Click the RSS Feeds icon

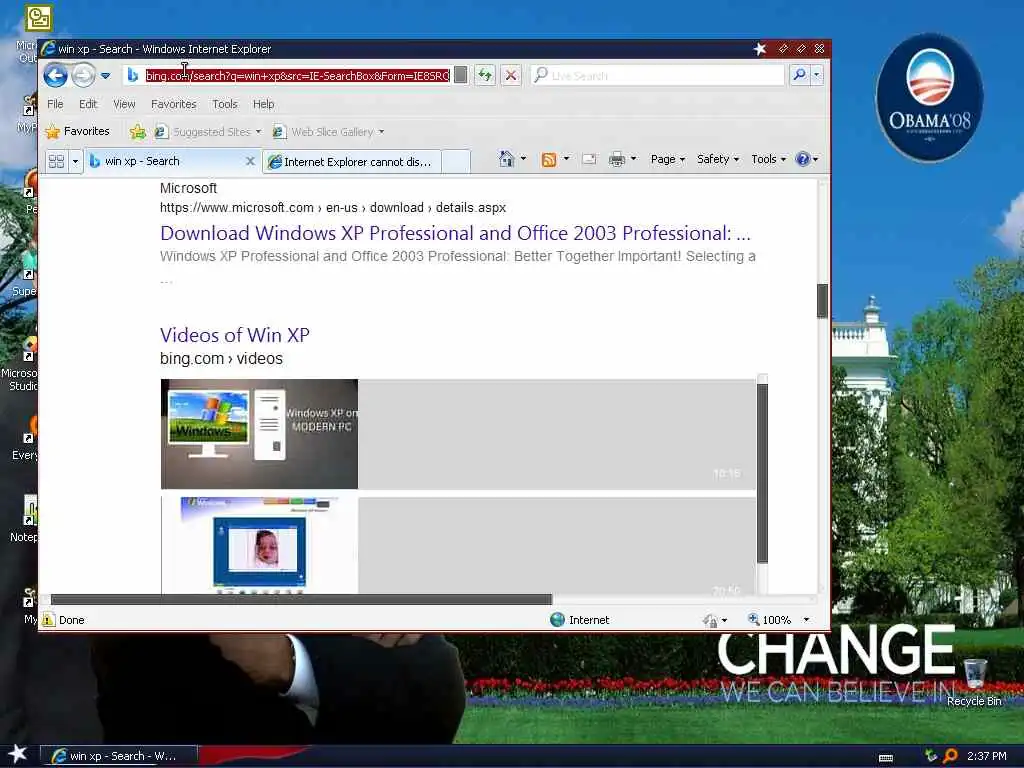tap(549, 159)
